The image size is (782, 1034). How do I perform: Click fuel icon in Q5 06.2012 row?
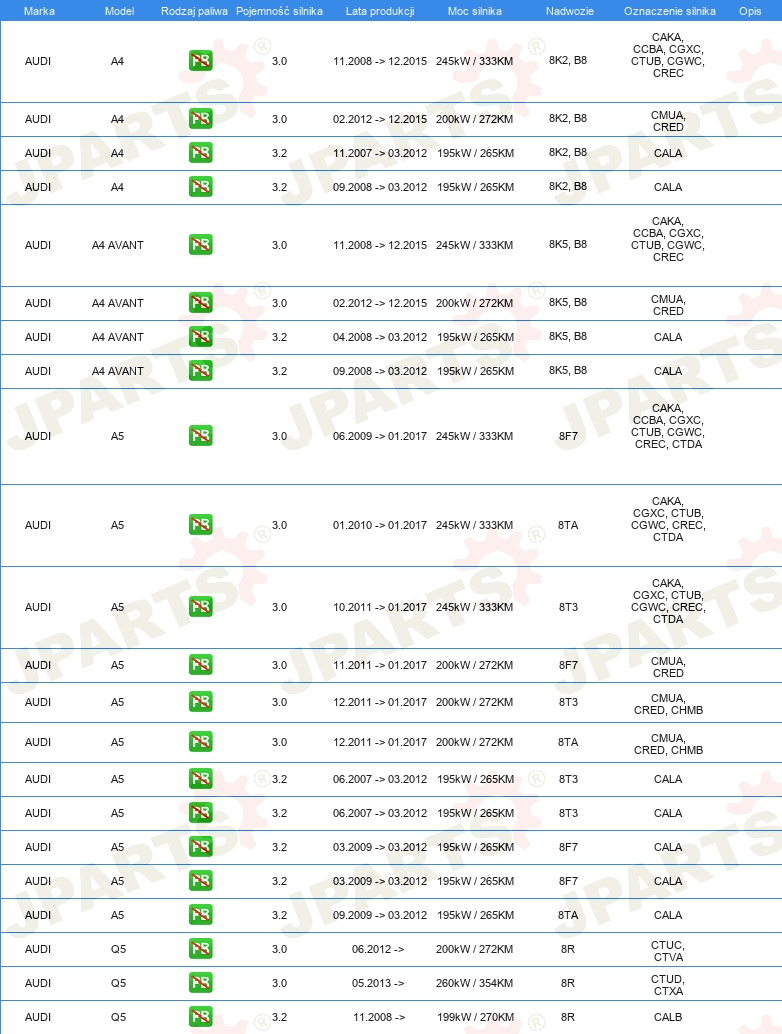pos(200,949)
